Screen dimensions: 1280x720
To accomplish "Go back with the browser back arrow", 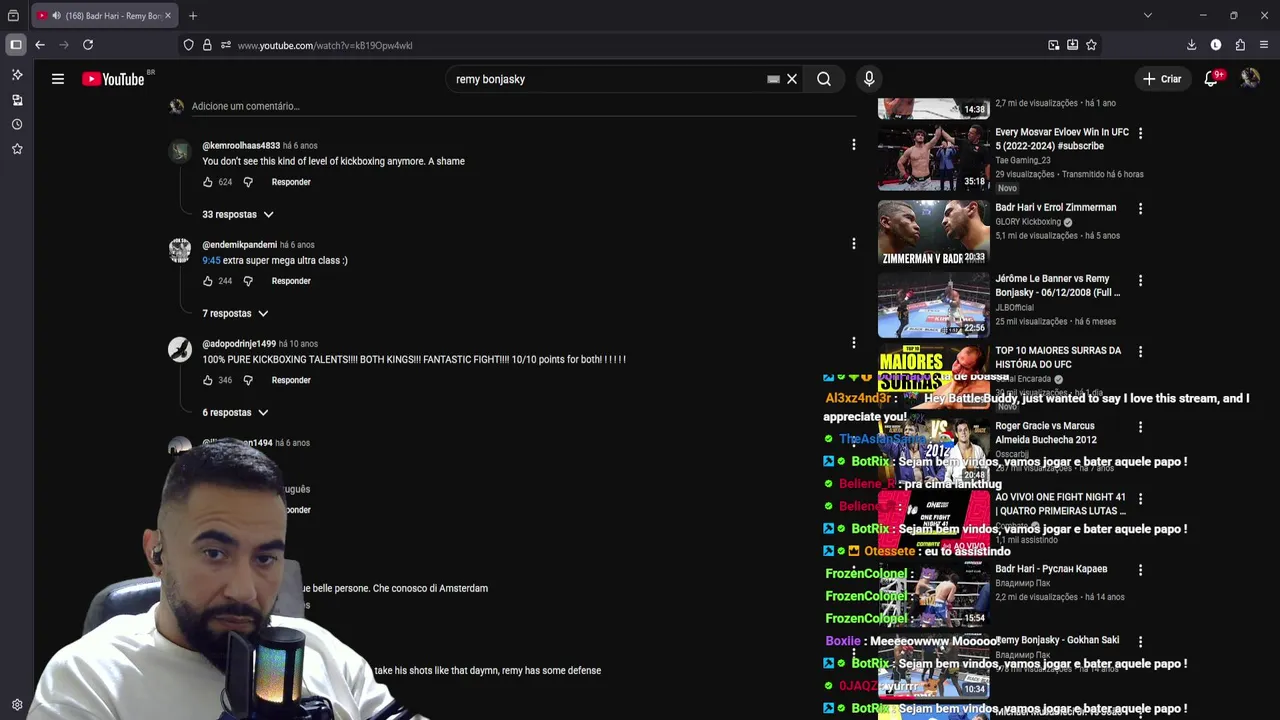I will [40, 45].
